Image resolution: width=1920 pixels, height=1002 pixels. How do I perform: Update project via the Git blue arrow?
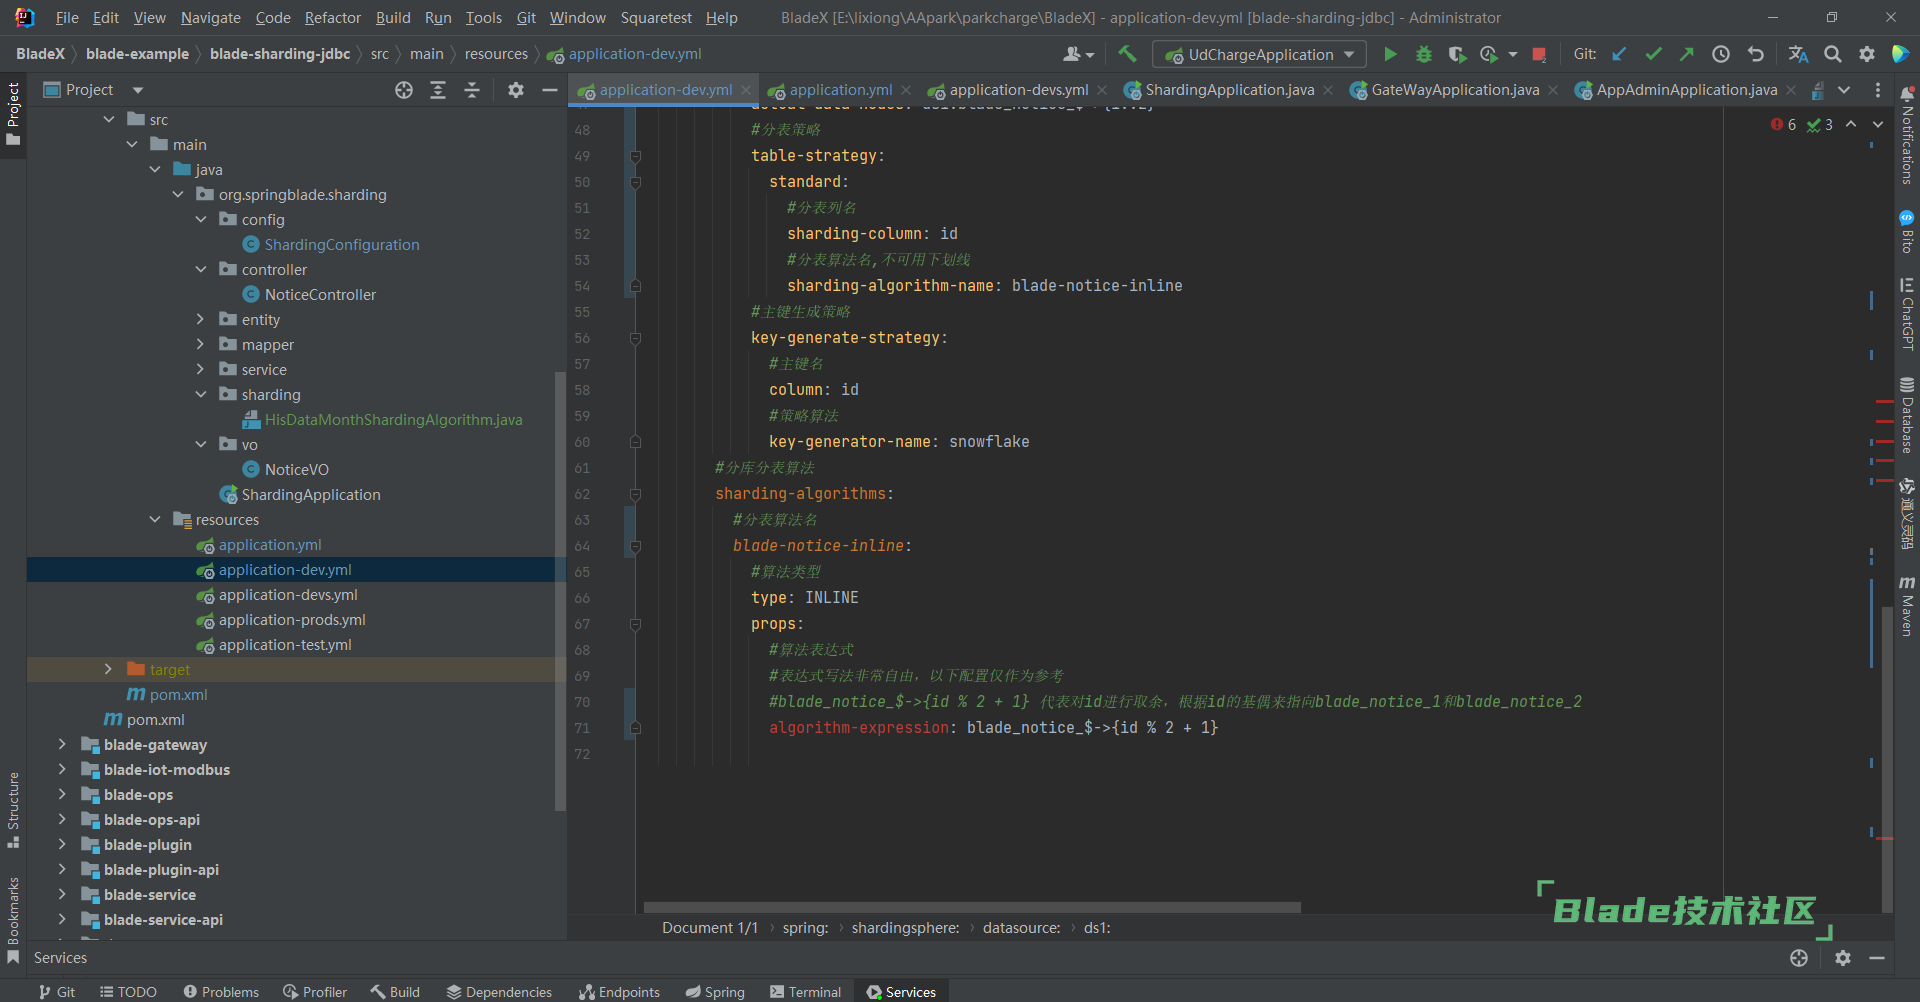[1619, 54]
